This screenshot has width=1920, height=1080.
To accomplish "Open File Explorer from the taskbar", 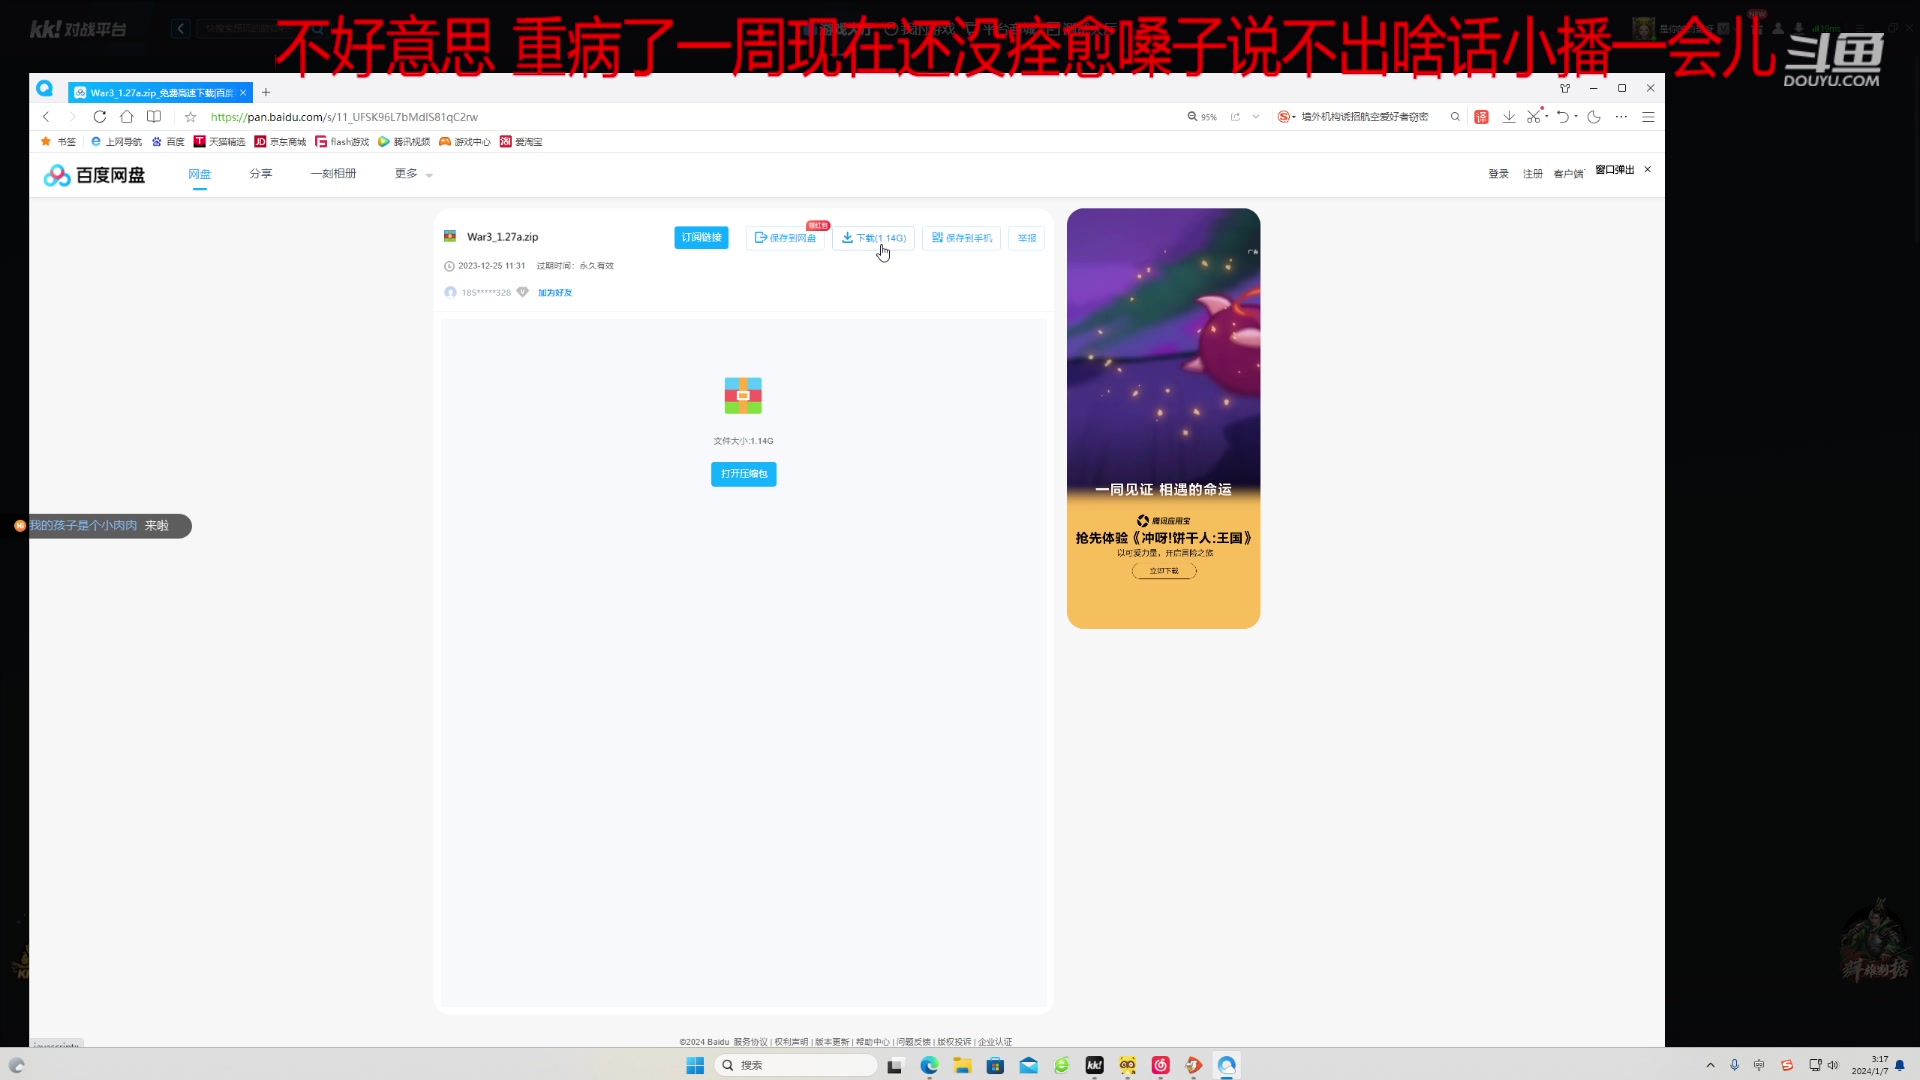I will pyautogui.click(x=962, y=1065).
